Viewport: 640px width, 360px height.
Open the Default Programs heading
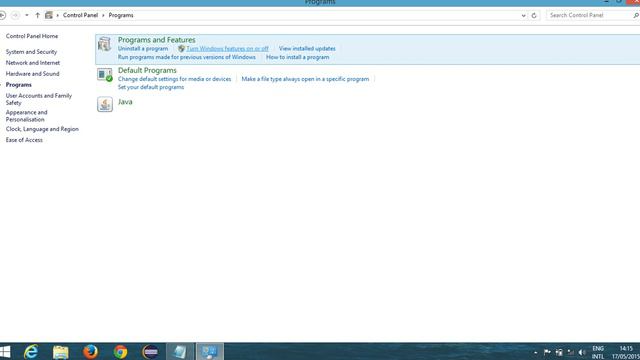(x=147, y=70)
